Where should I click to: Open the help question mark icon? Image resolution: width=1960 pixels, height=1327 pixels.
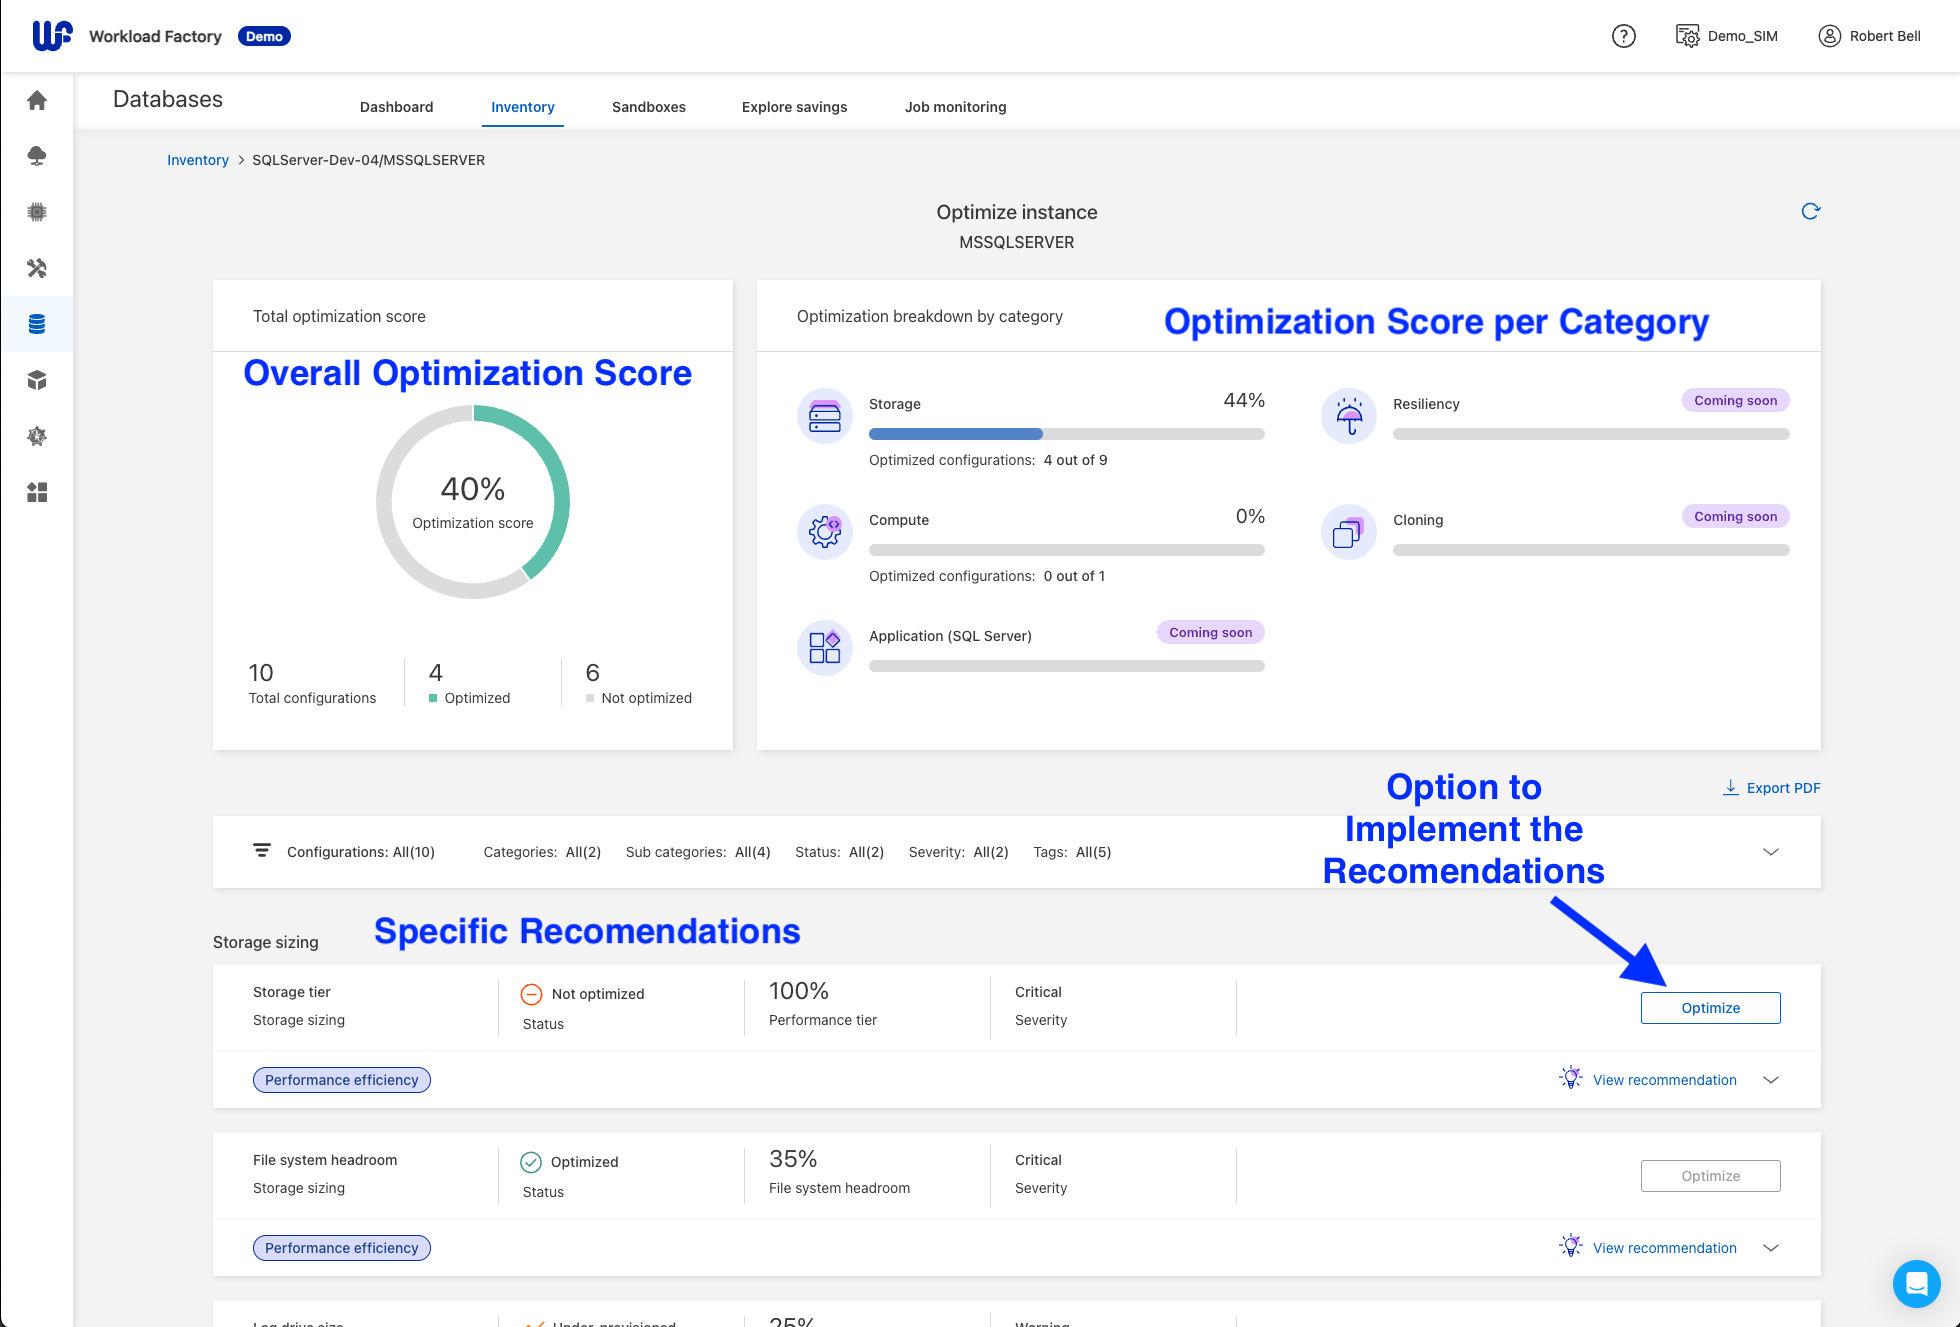1623,36
